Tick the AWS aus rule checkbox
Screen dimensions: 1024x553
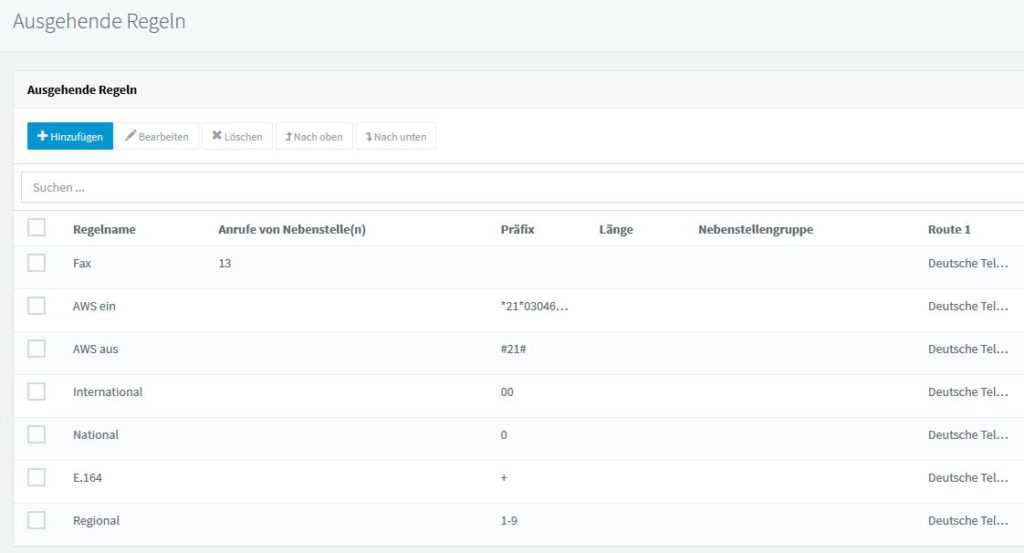click(x=37, y=349)
